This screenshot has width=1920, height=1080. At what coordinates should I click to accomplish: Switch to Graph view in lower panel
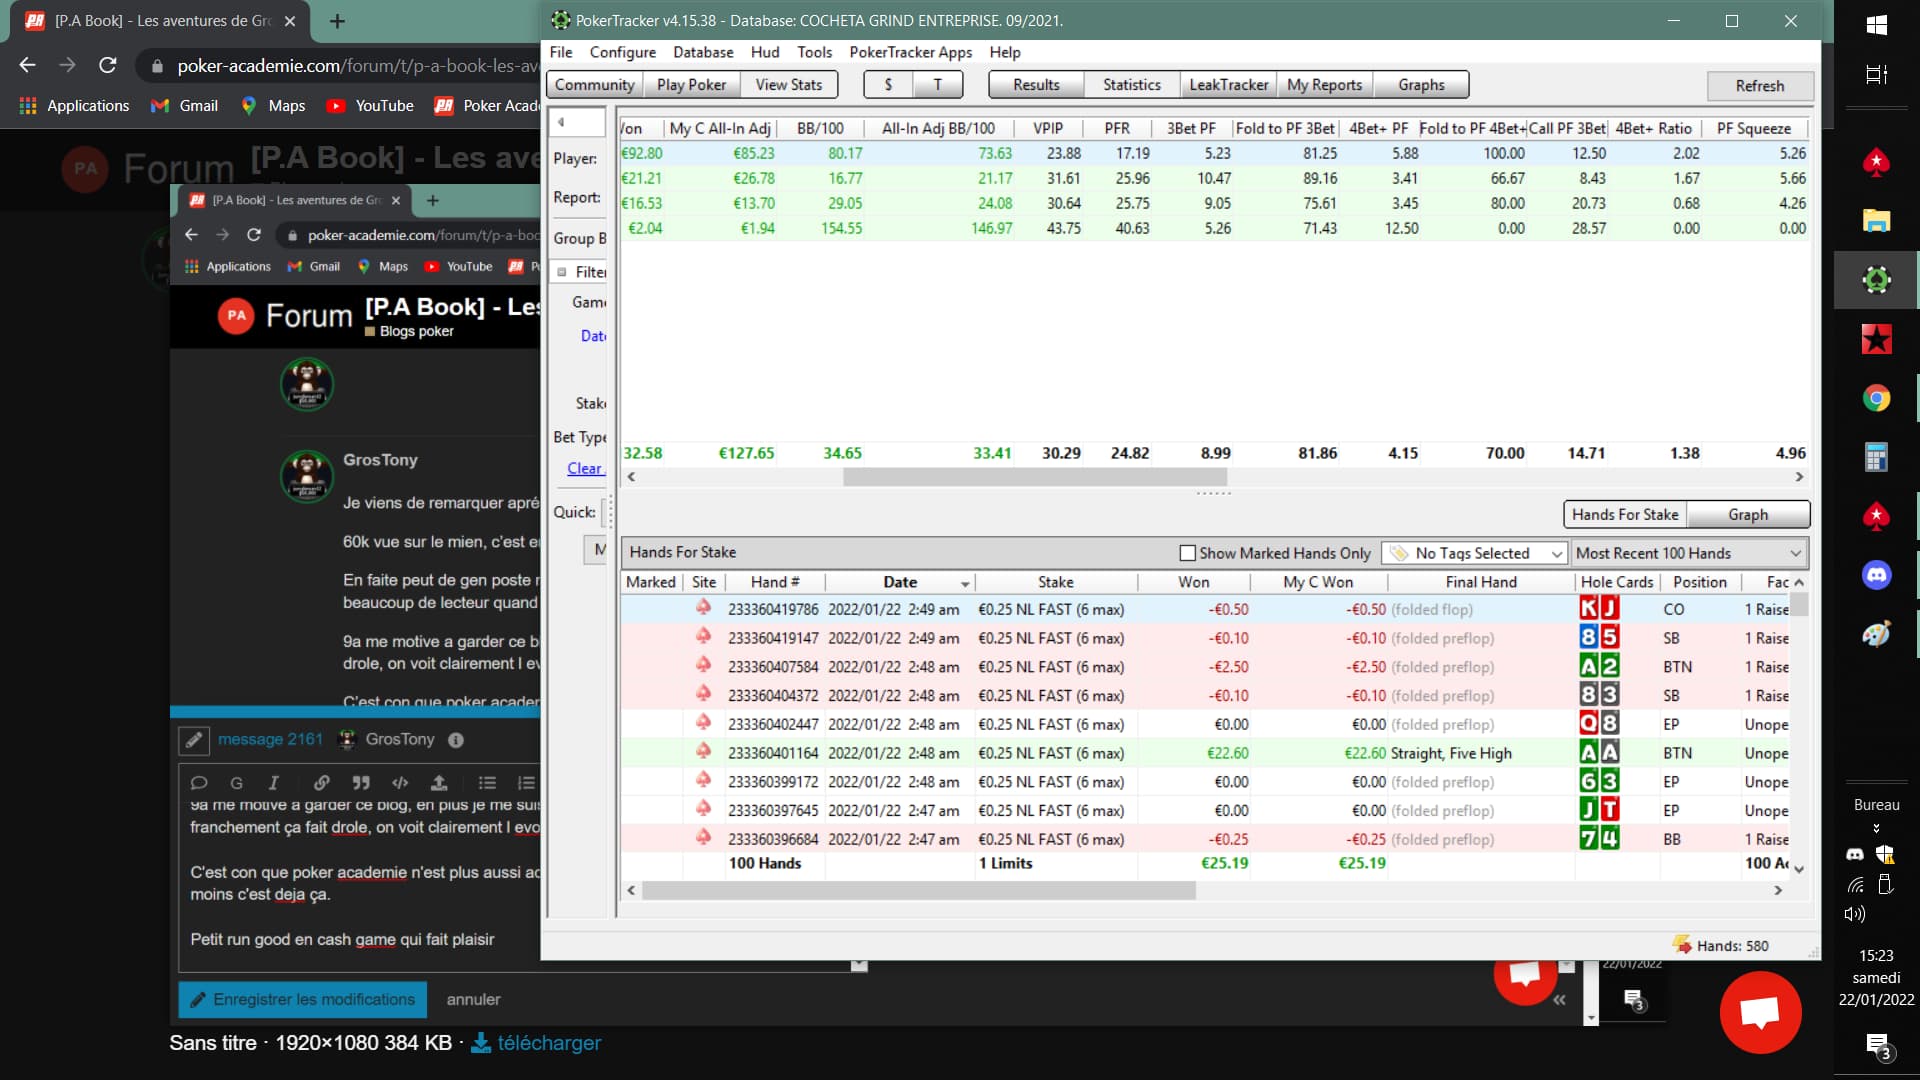(1747, 514)
